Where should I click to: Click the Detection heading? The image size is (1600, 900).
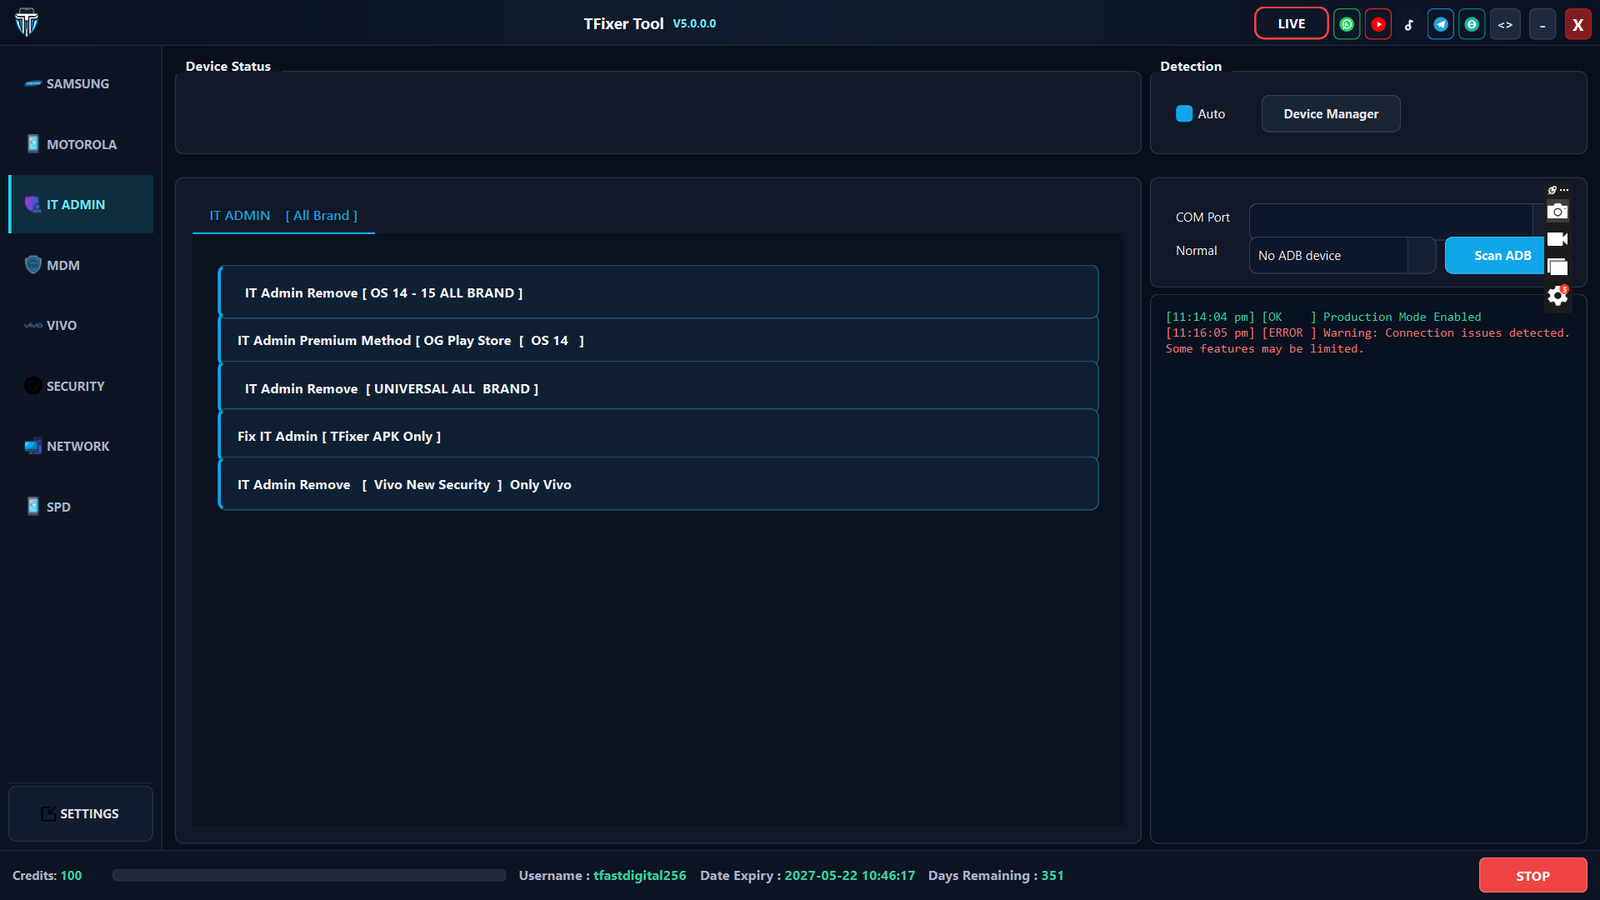1191,66
